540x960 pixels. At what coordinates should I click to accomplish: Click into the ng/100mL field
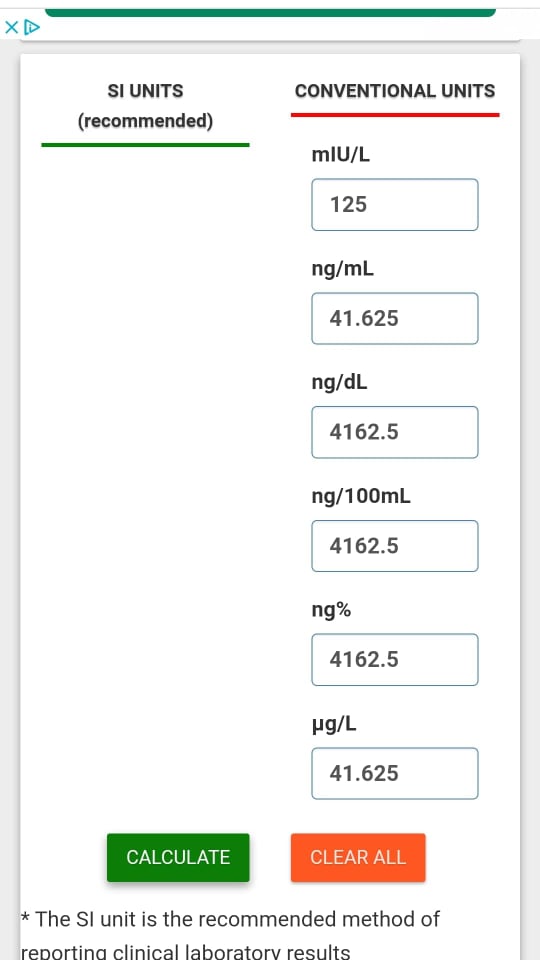point(395,546)
